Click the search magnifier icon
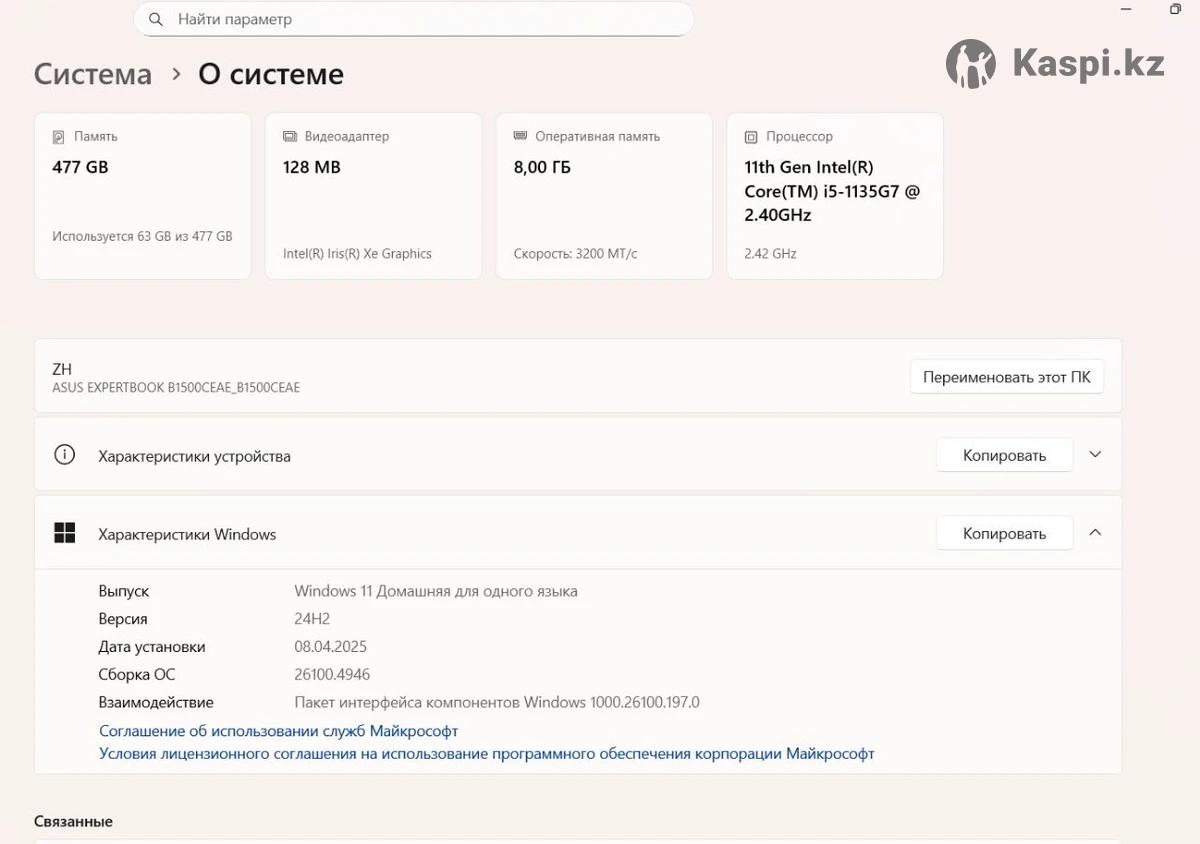The width and height of the screenshot is (1200, 844). point(156,19)
